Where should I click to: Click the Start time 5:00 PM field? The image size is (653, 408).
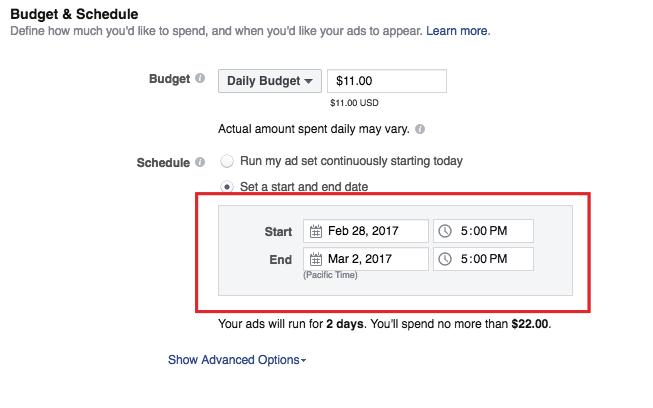(492, 231)
